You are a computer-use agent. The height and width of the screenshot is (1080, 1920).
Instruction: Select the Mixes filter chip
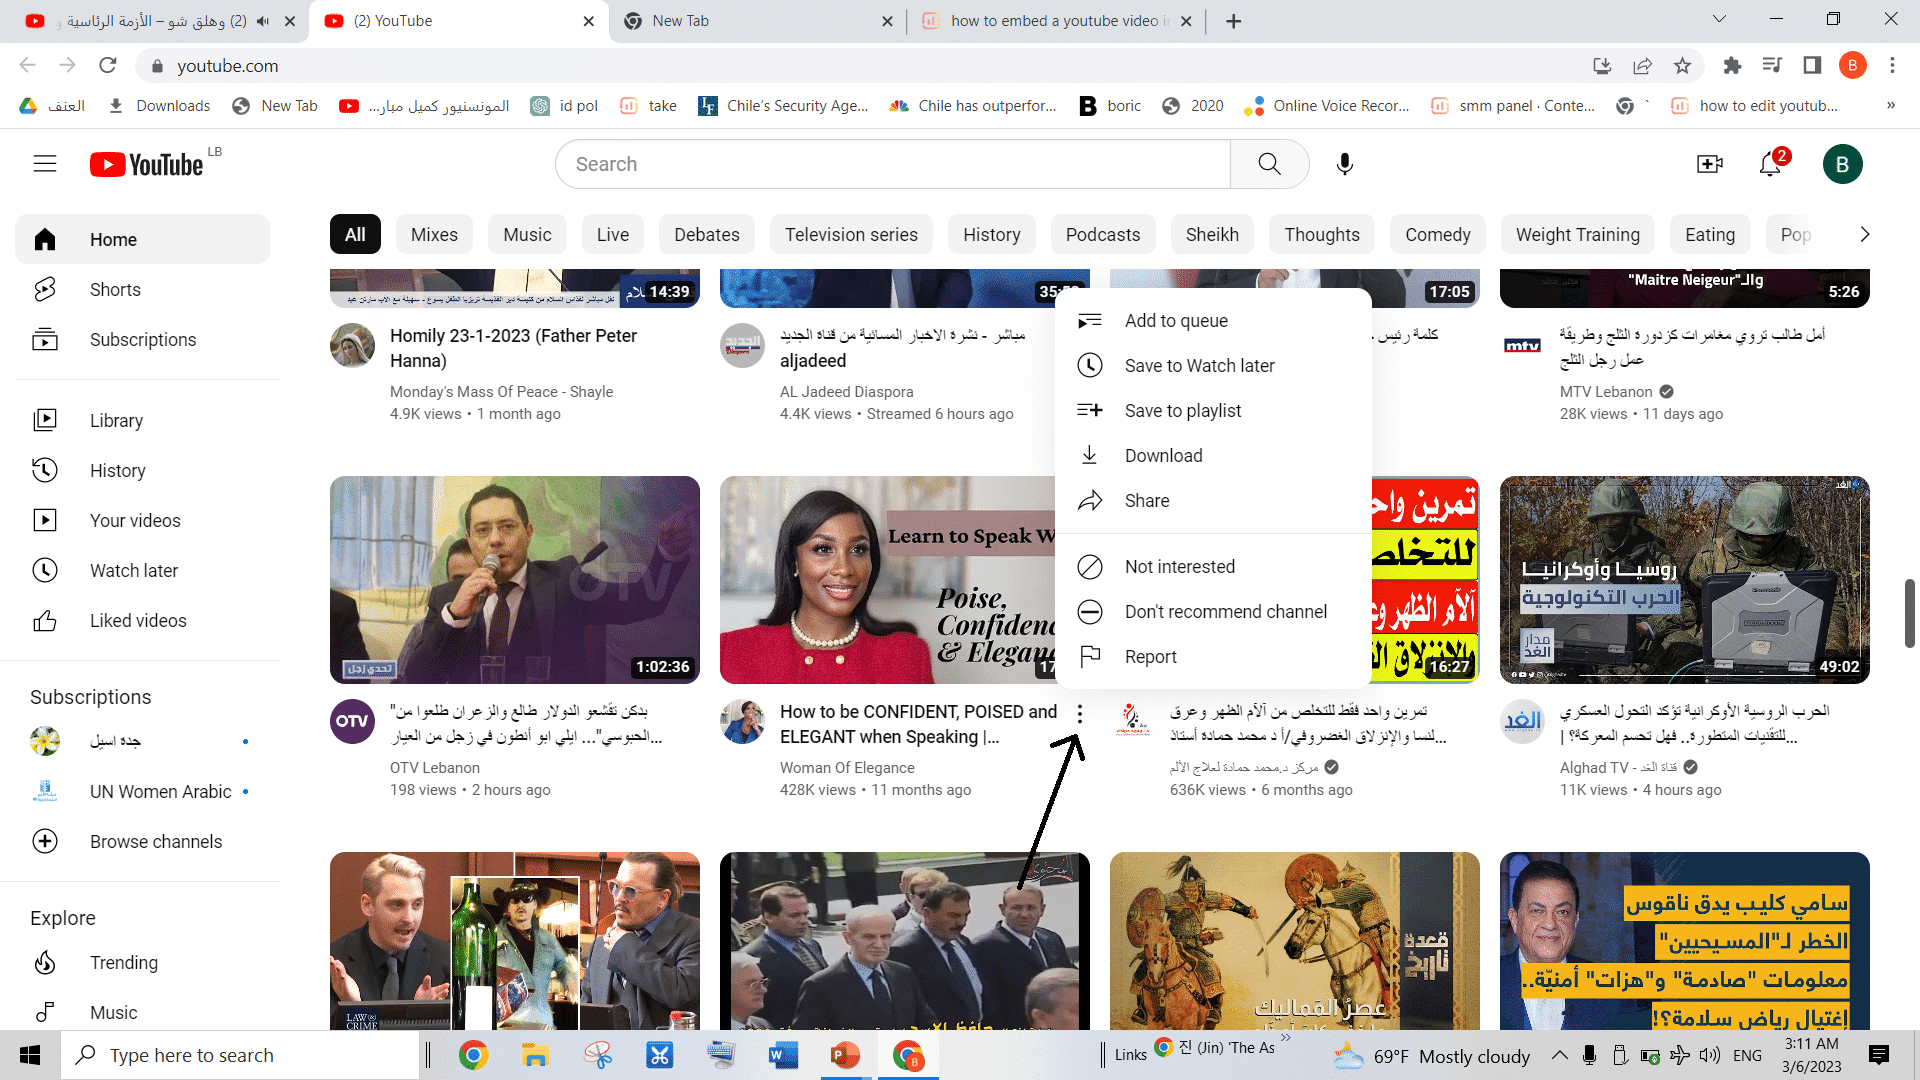tap(434, 235)
